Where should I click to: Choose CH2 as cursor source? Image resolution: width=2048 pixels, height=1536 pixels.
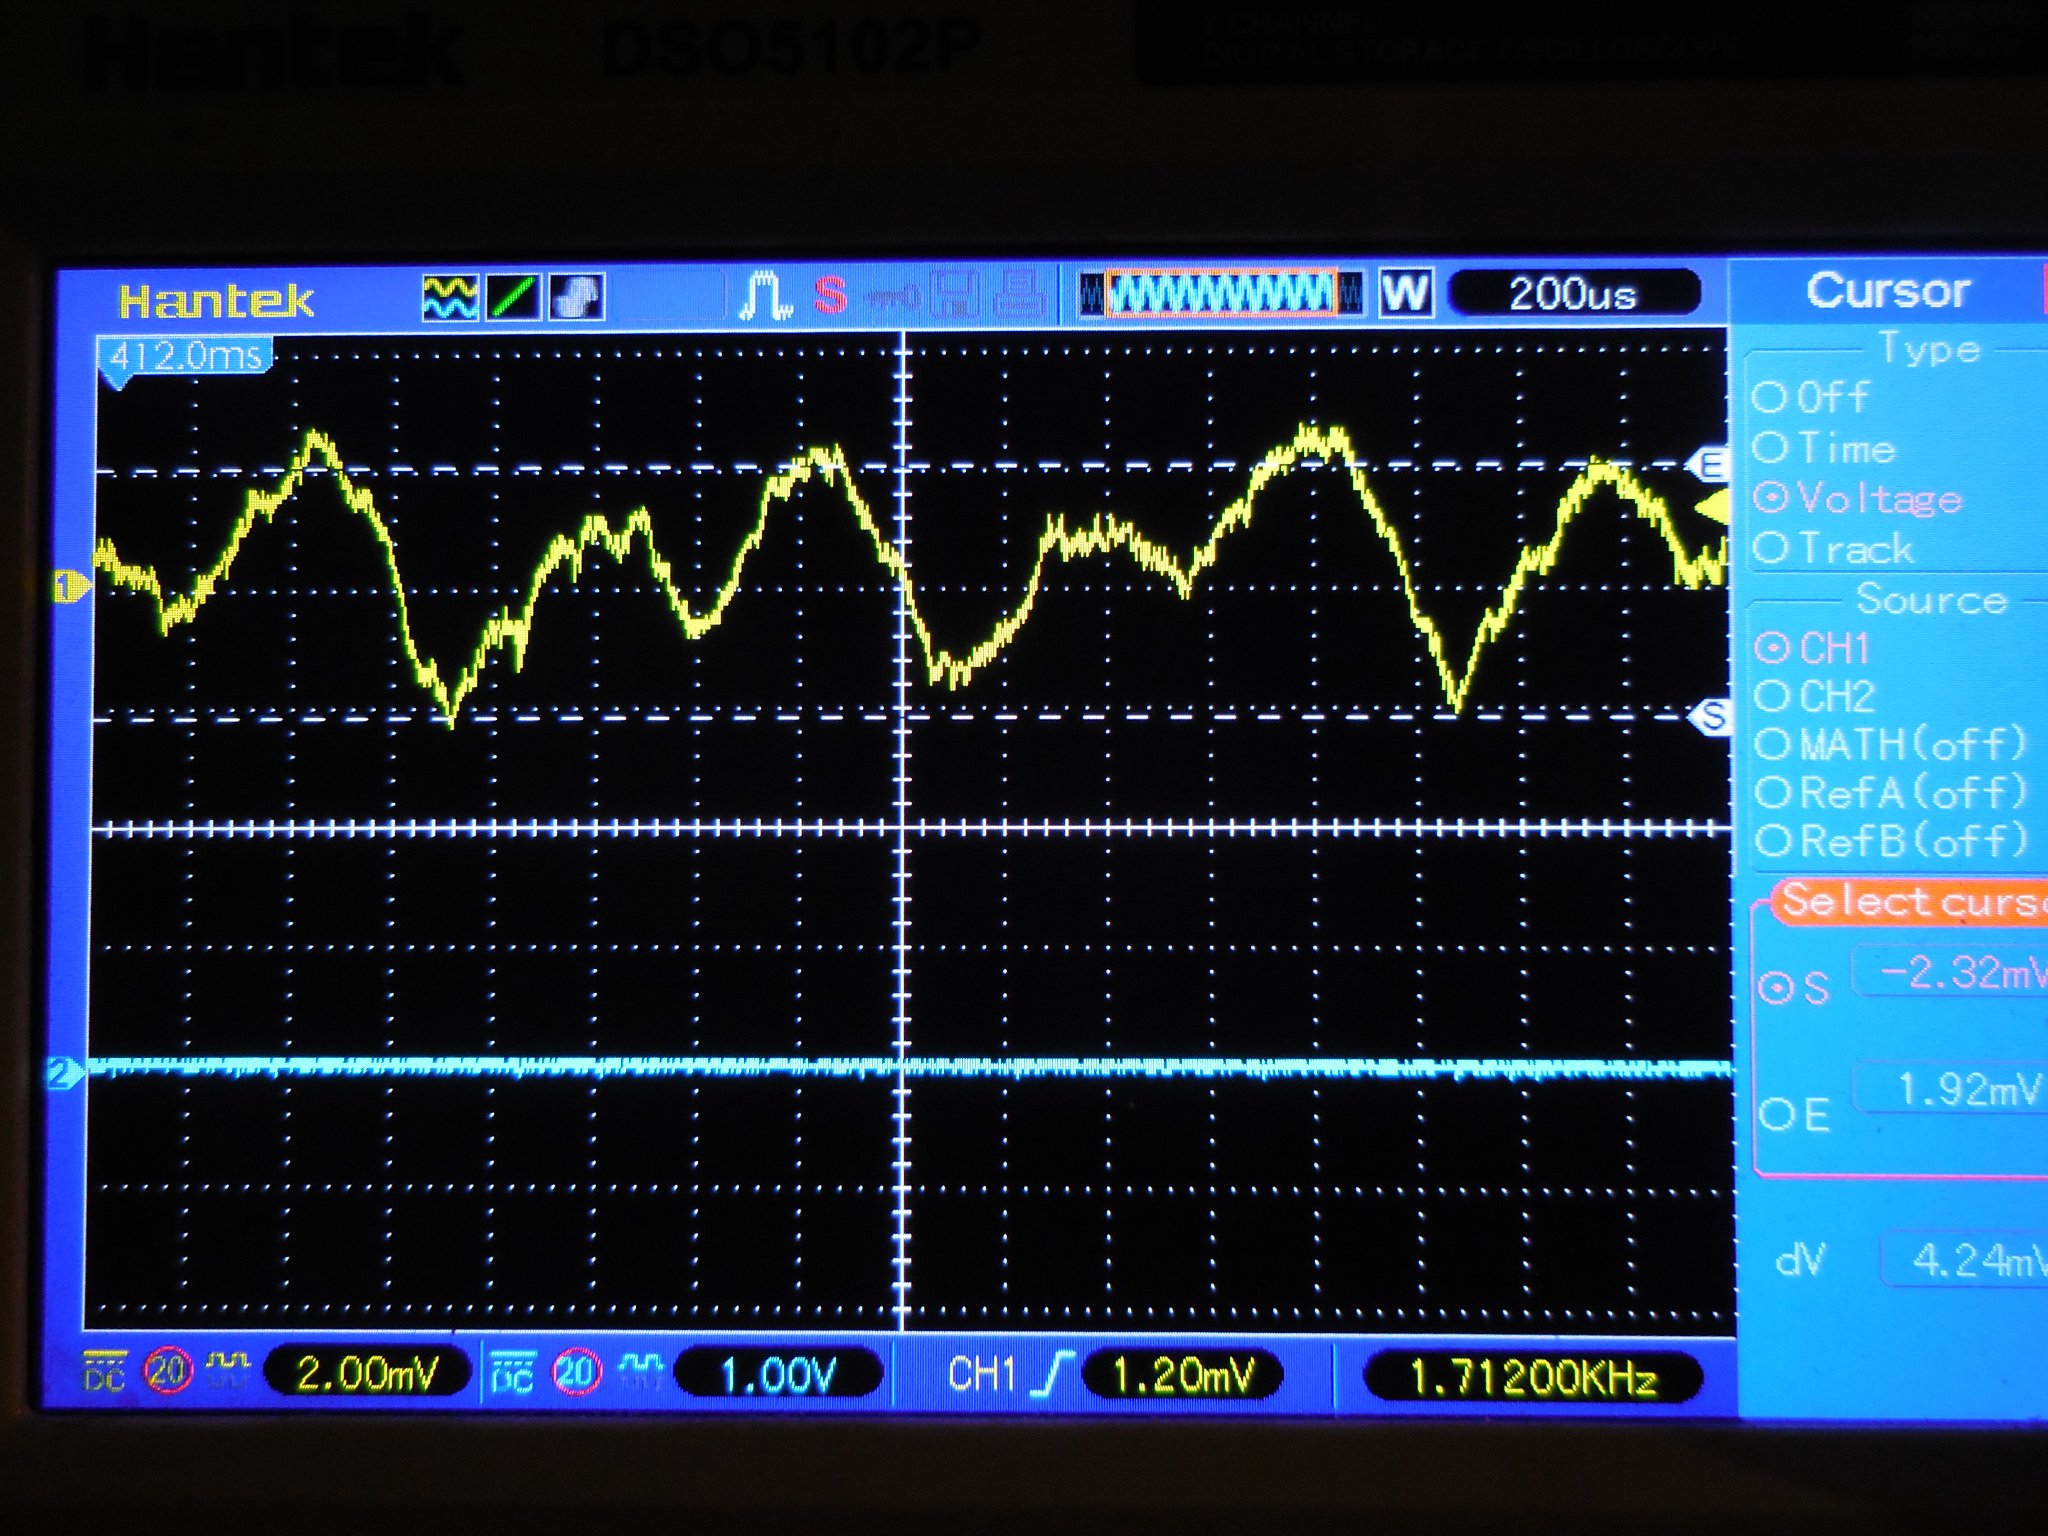coord(1814,696)
